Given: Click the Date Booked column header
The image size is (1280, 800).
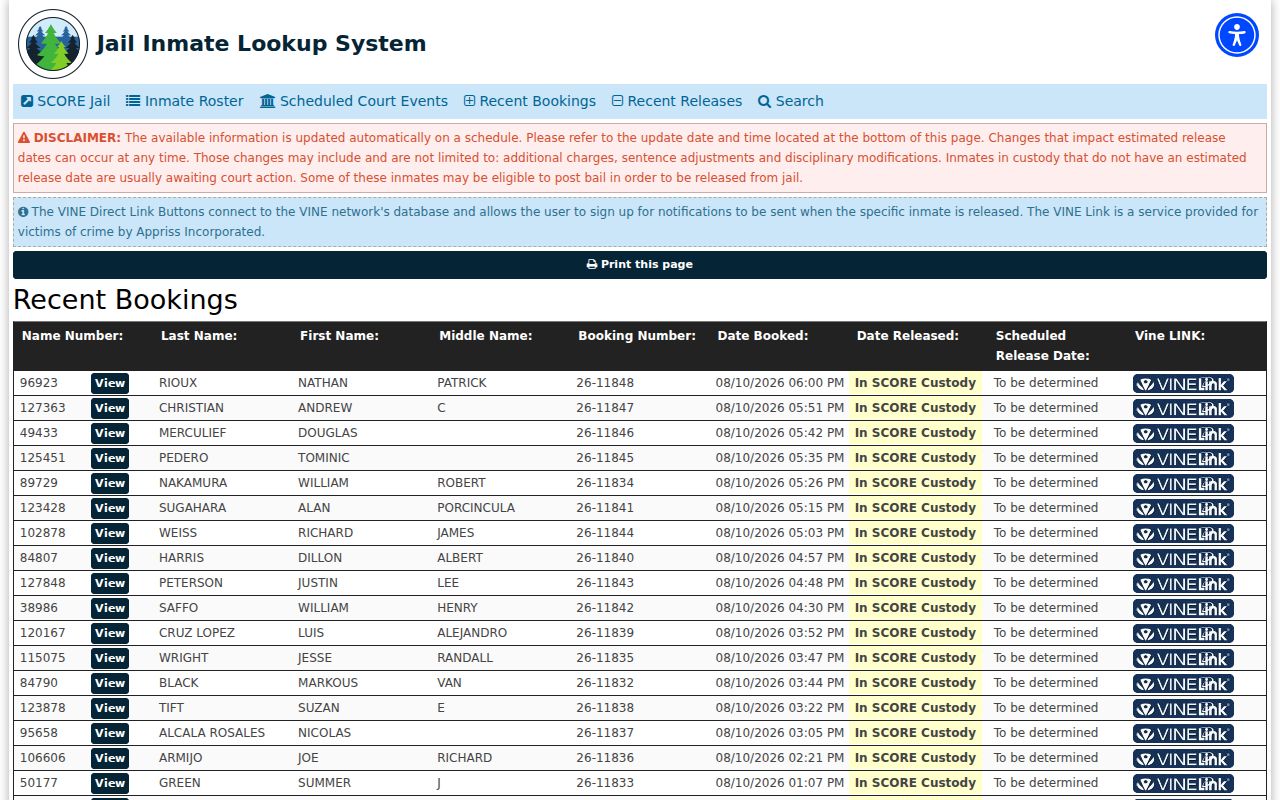Looking at the screenshot, I should 763,336.
